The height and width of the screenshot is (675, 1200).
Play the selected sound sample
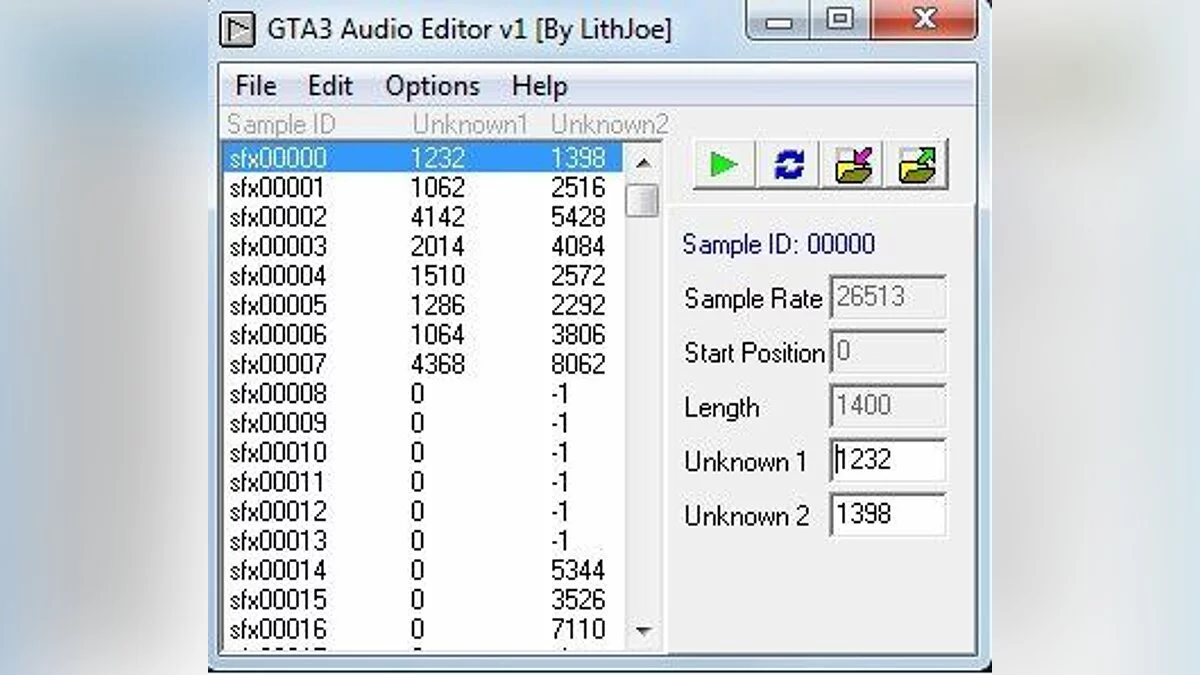723,165
